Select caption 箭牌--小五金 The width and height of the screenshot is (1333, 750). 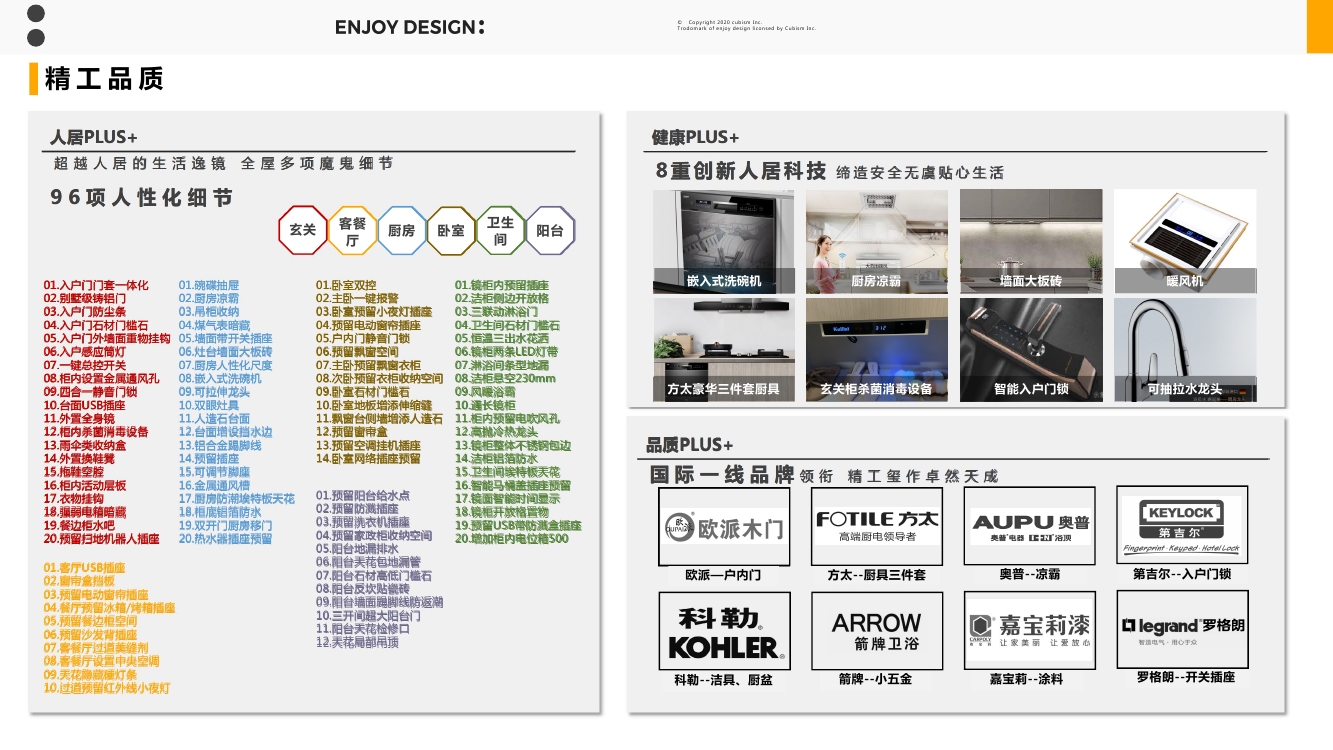pos(875,679)
